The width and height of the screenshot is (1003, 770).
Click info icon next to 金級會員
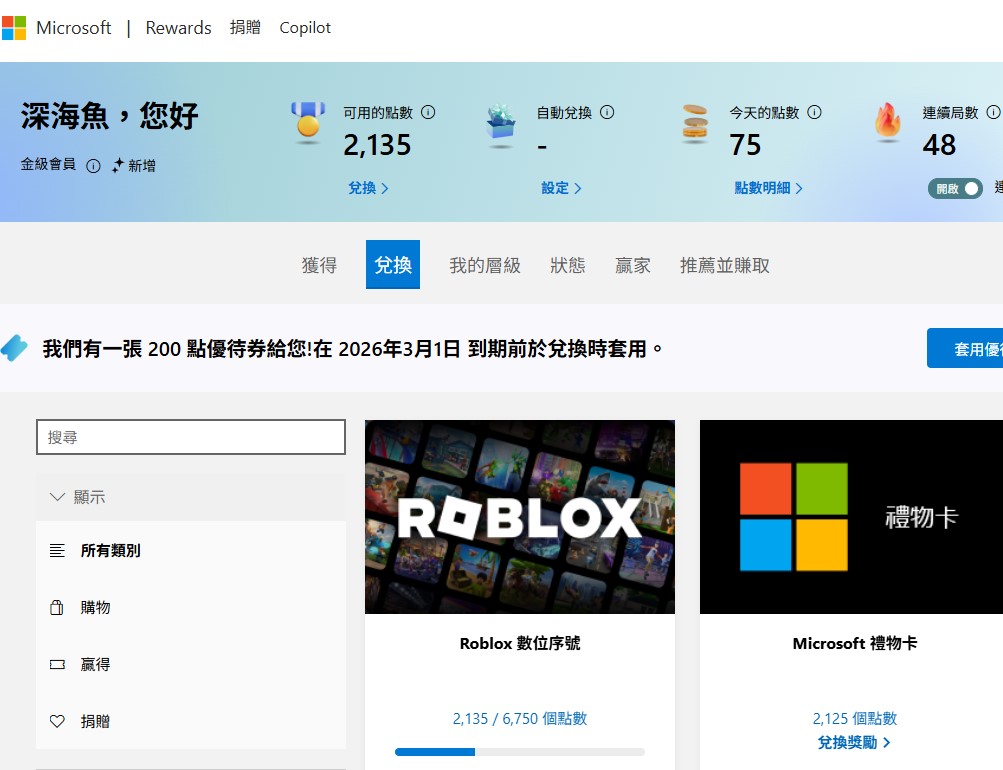(x=93, y=166)
